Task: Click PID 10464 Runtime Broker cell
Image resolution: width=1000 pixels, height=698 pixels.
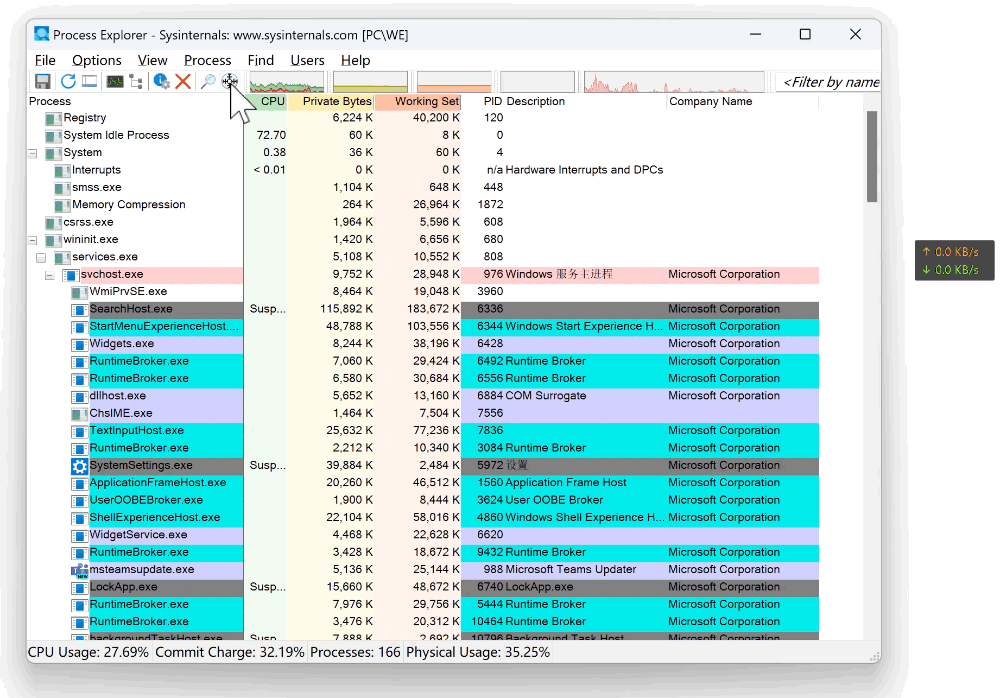Action: 487,622
